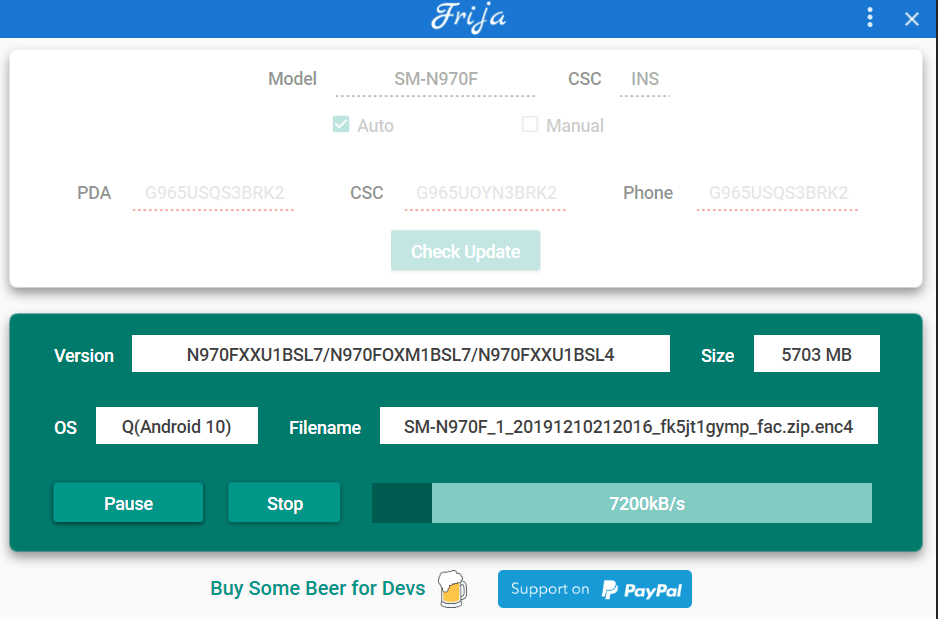Screen dimensions: 938x619
Task: Click the Frija title logo
Action: point(469,17)
